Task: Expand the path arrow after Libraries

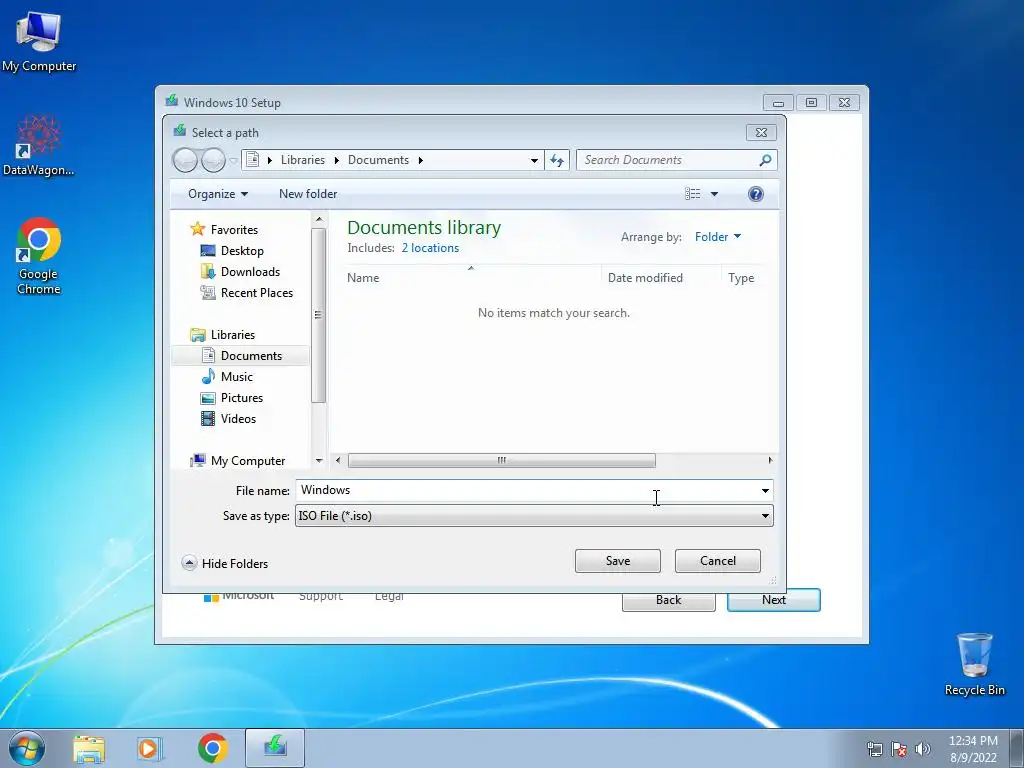Action: click(337, 161)
